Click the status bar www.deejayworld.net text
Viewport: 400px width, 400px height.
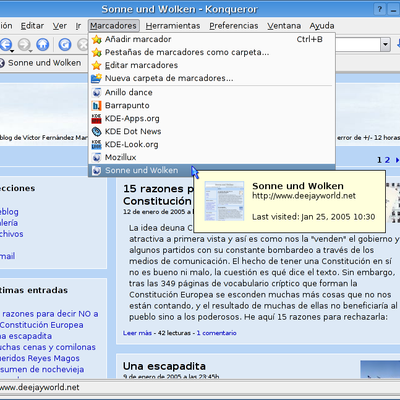(x=40, y=387)
